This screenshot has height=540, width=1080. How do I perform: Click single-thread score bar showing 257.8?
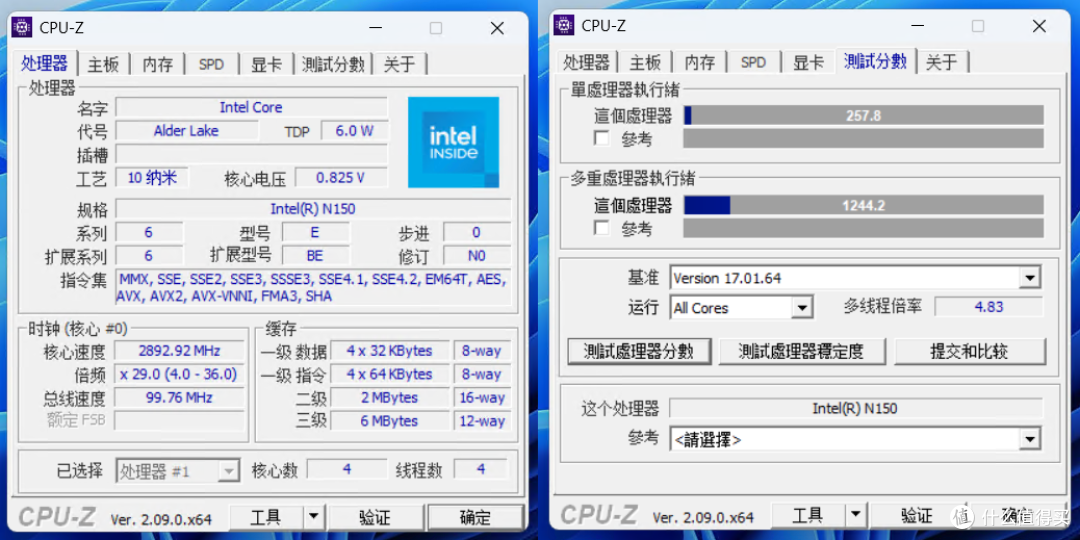tap(864, 115)
